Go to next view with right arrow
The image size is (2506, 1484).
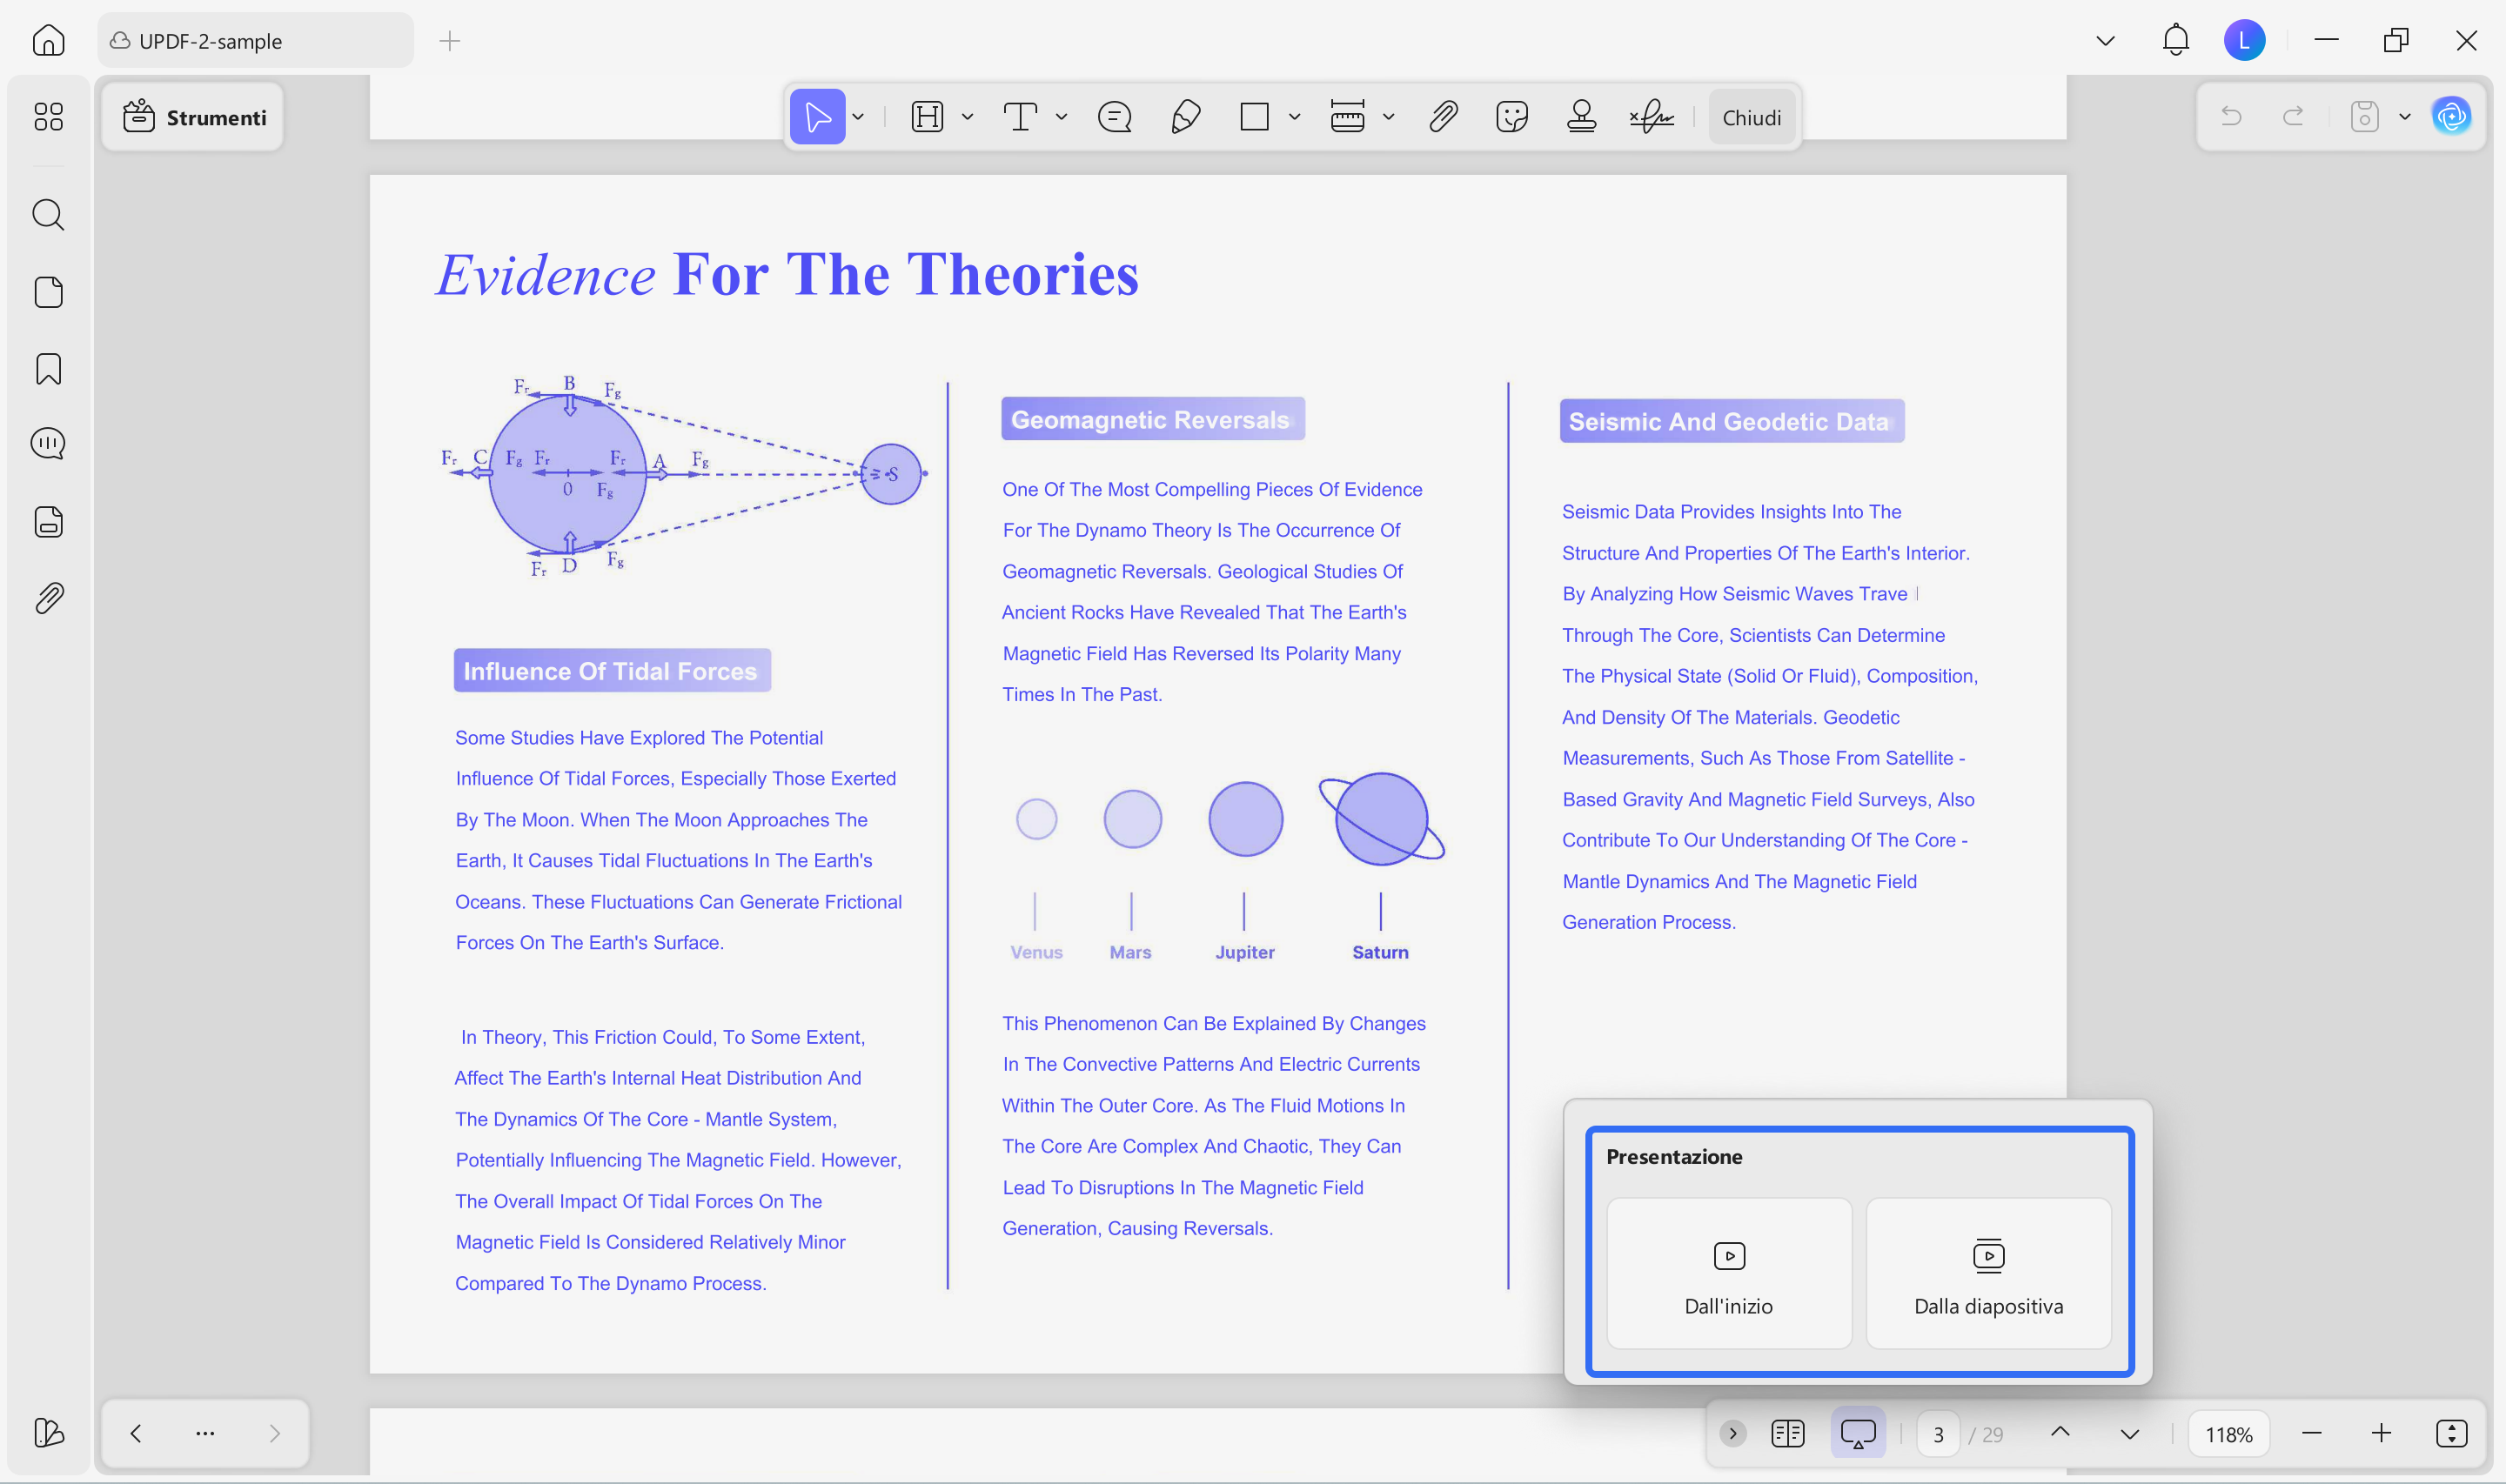pos(274,1433)
